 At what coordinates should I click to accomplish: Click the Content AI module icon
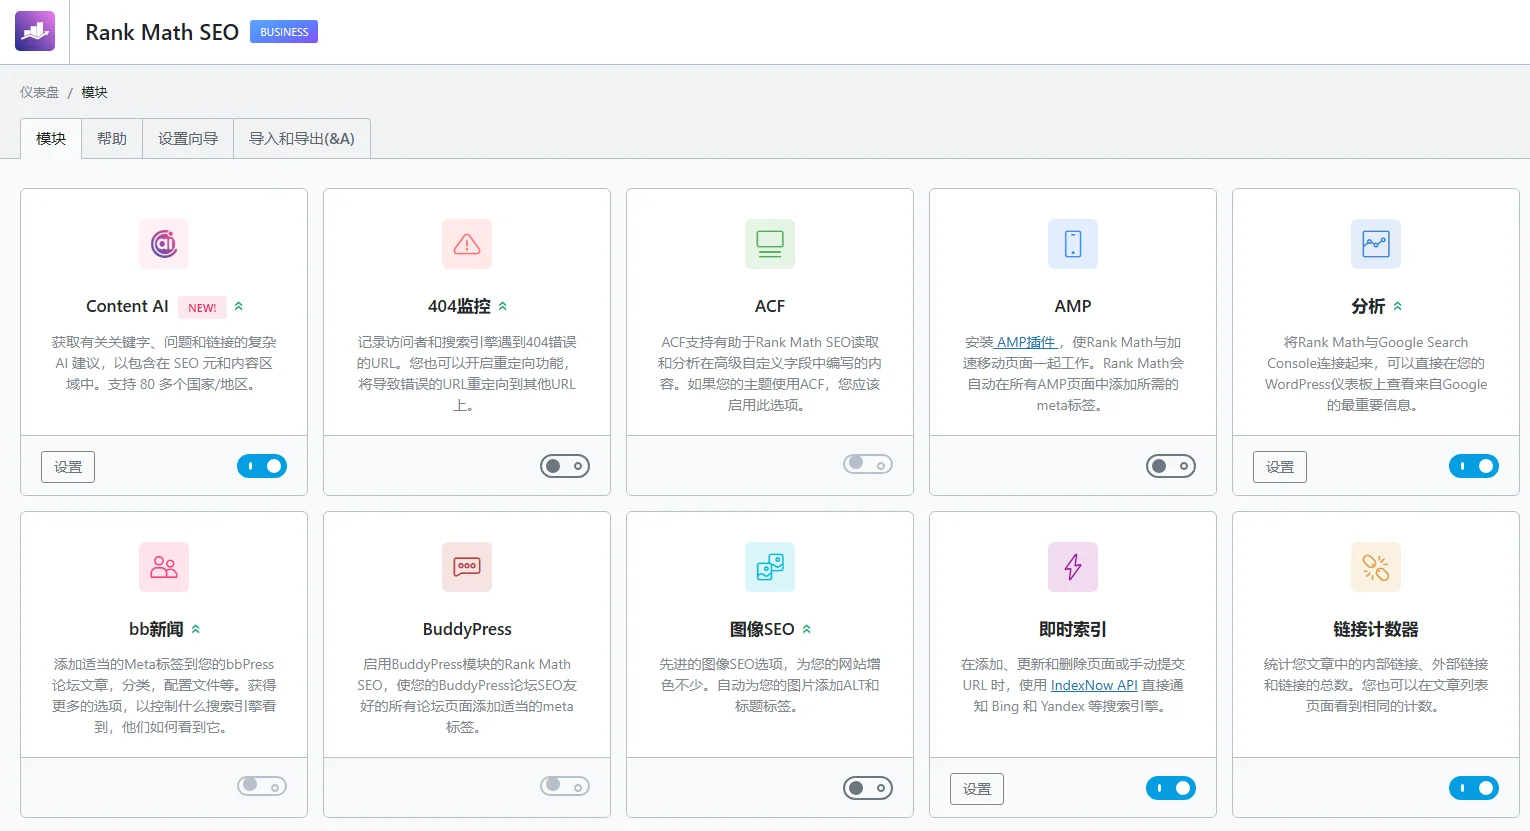click(x=163, y=243)
